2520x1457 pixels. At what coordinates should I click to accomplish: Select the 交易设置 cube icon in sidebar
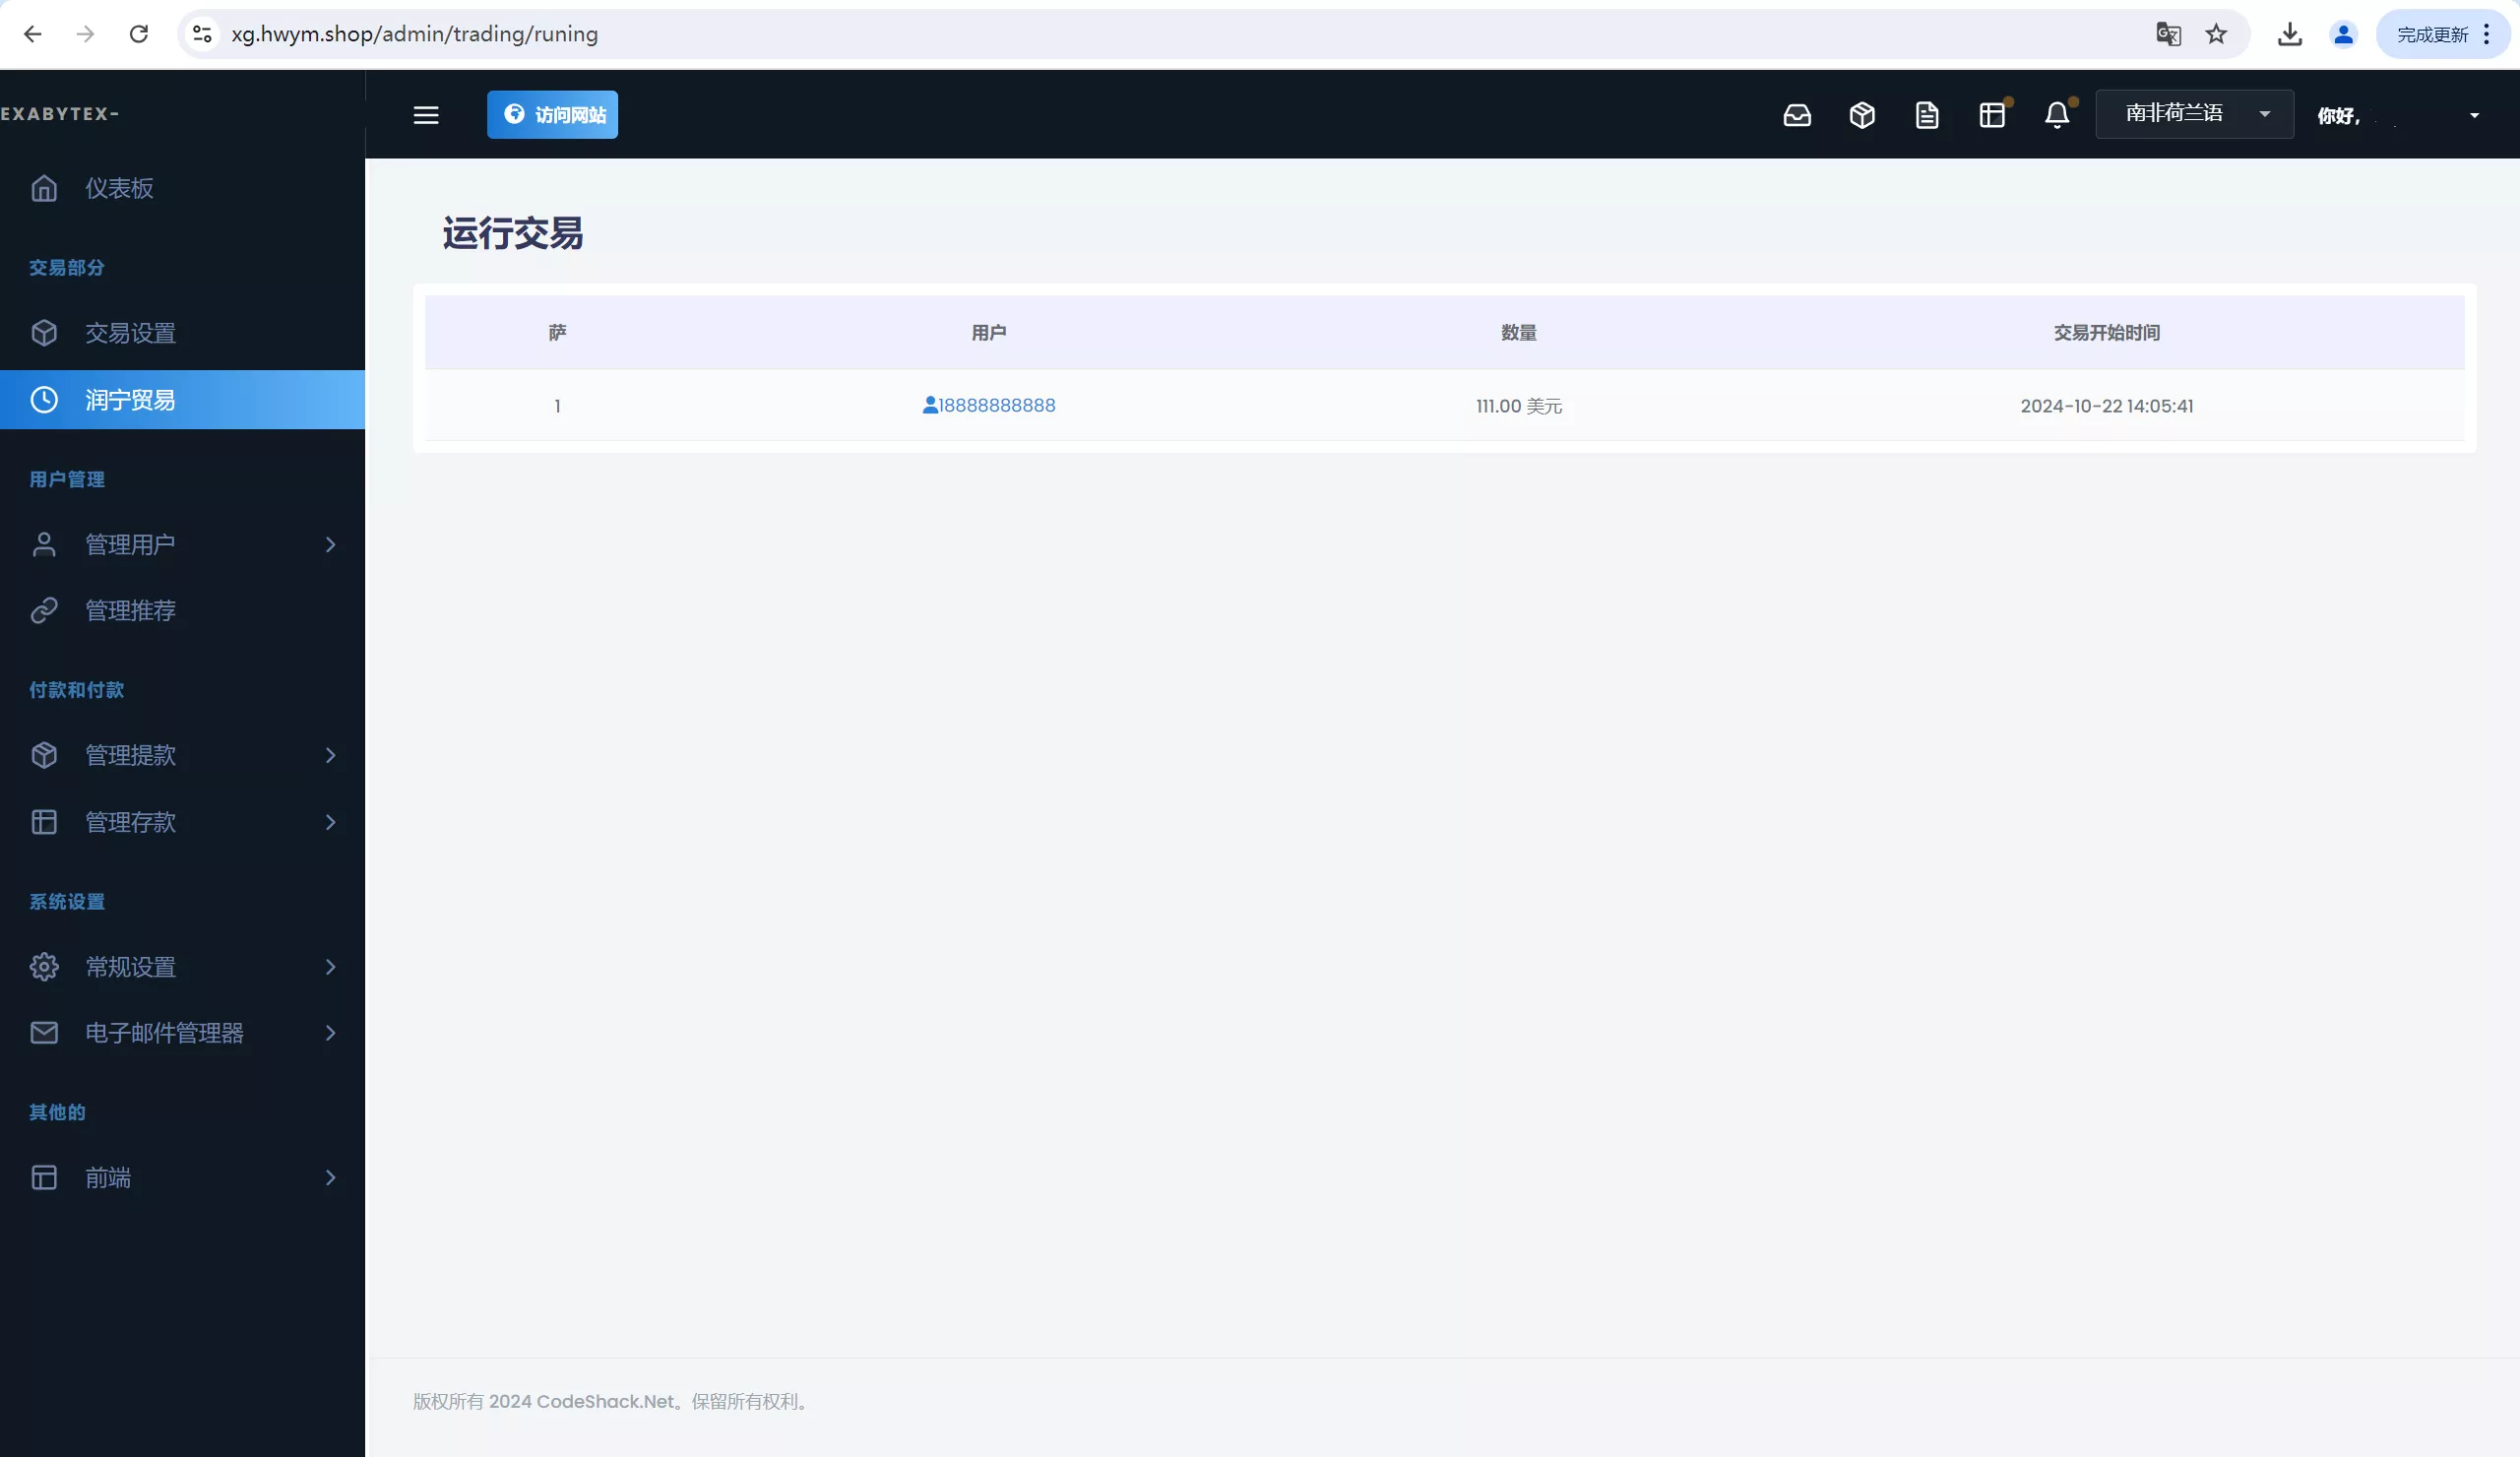44,333
